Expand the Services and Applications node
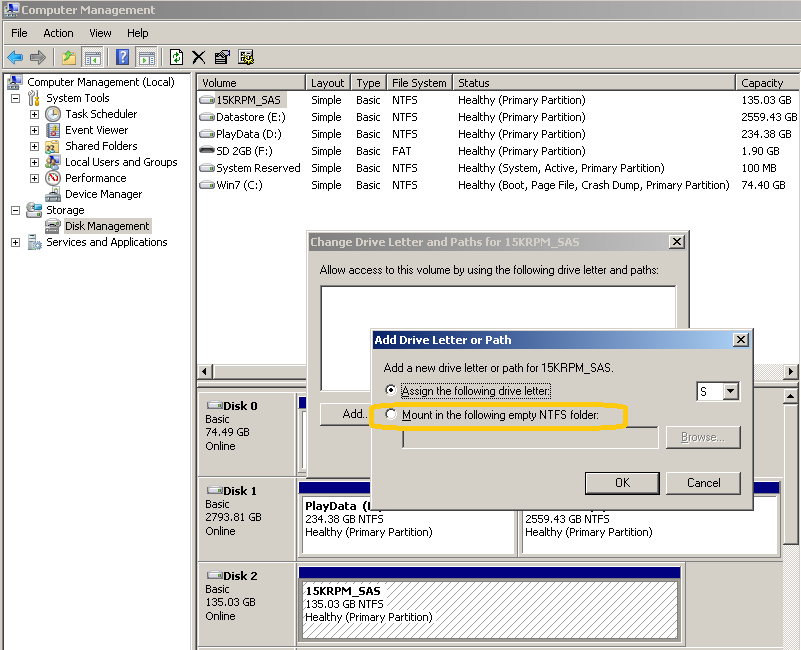Viewport: 801px width, 650px height. point(15,242)
